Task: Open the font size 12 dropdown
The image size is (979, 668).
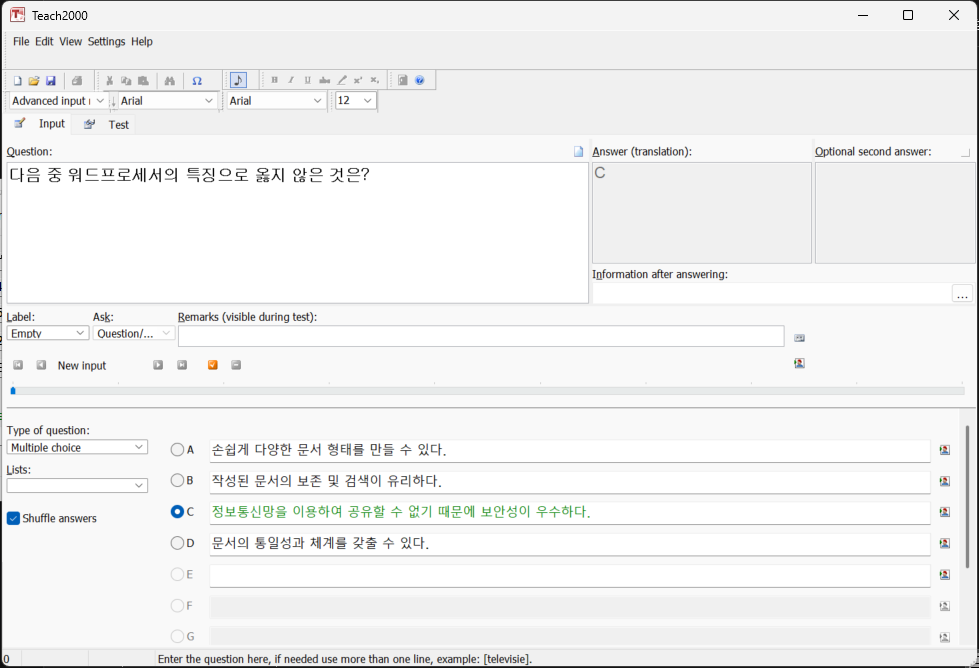Action: pyautogui.click(x=355, y=101)
